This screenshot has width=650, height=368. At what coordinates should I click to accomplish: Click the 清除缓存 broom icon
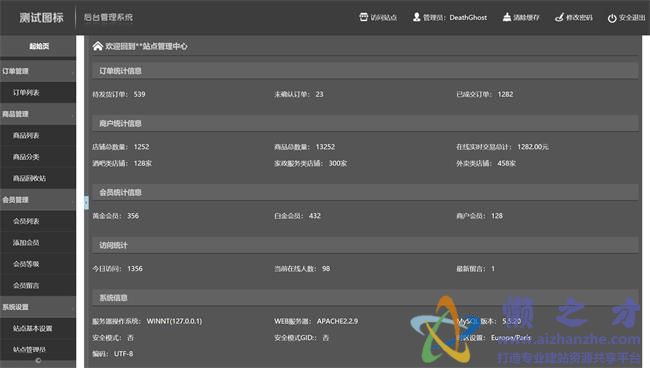507,17
